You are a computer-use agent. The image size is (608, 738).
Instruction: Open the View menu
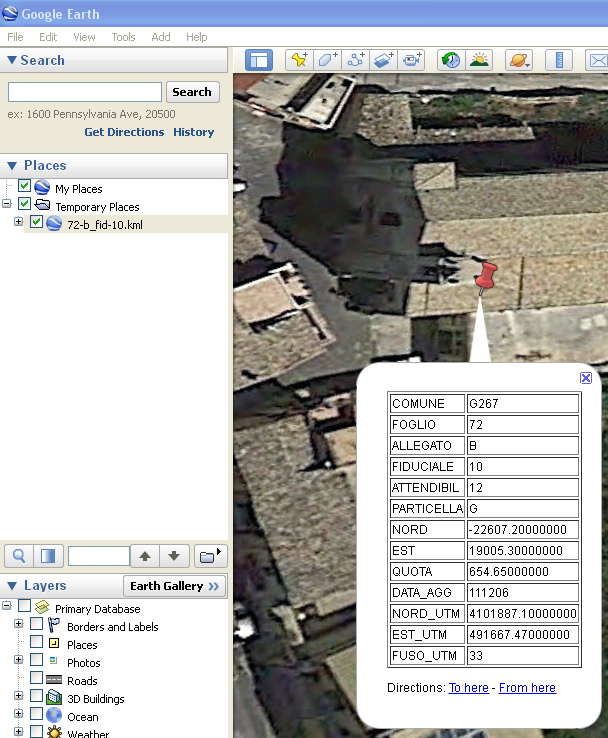click(84, 37)
